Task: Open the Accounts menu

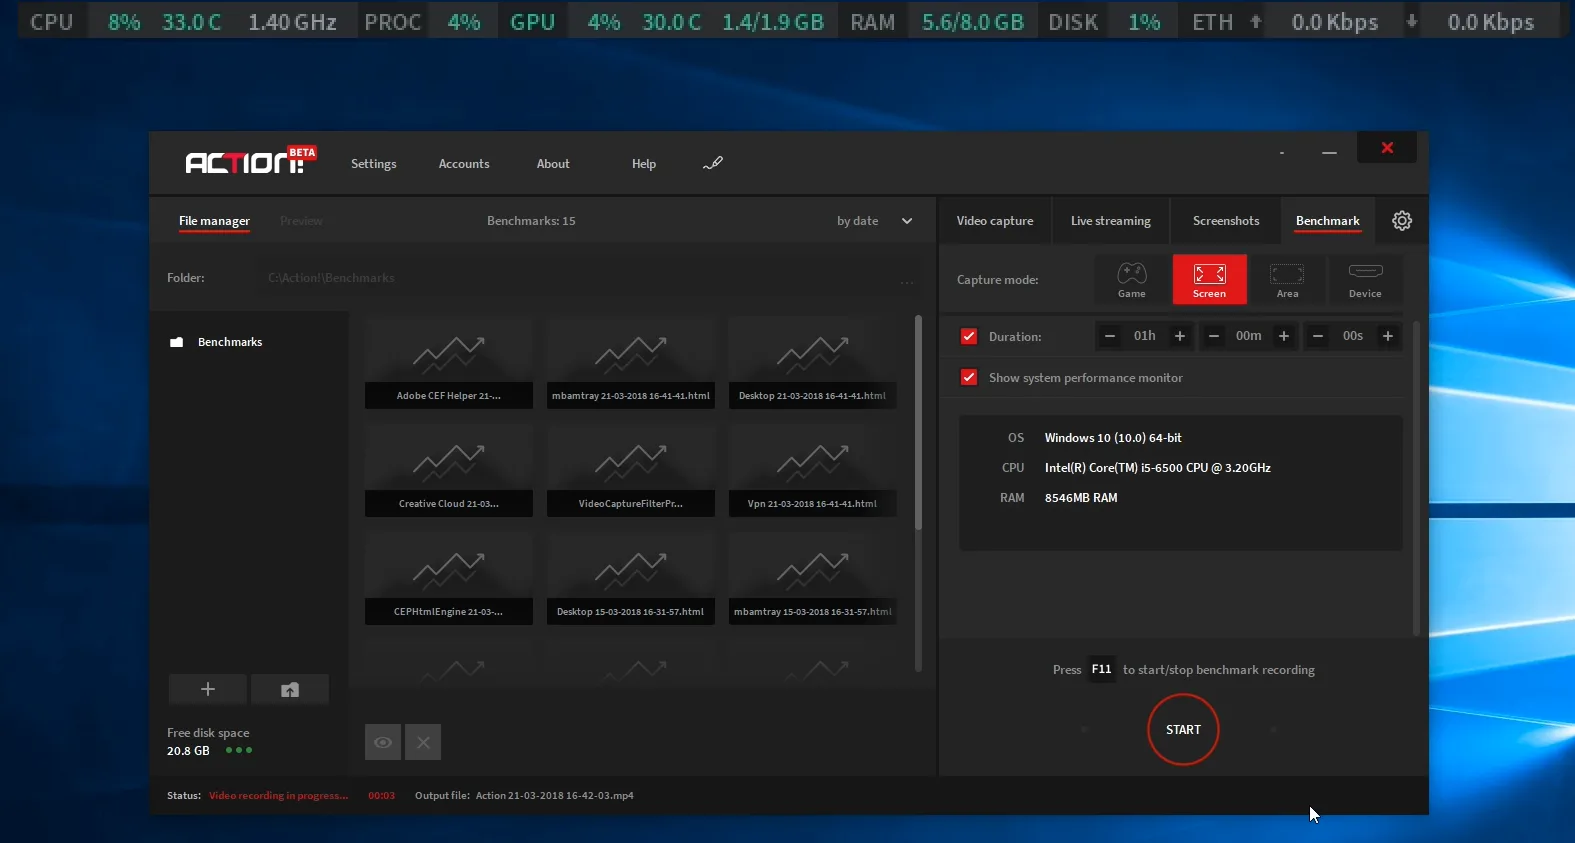Action: coord(464,164)
